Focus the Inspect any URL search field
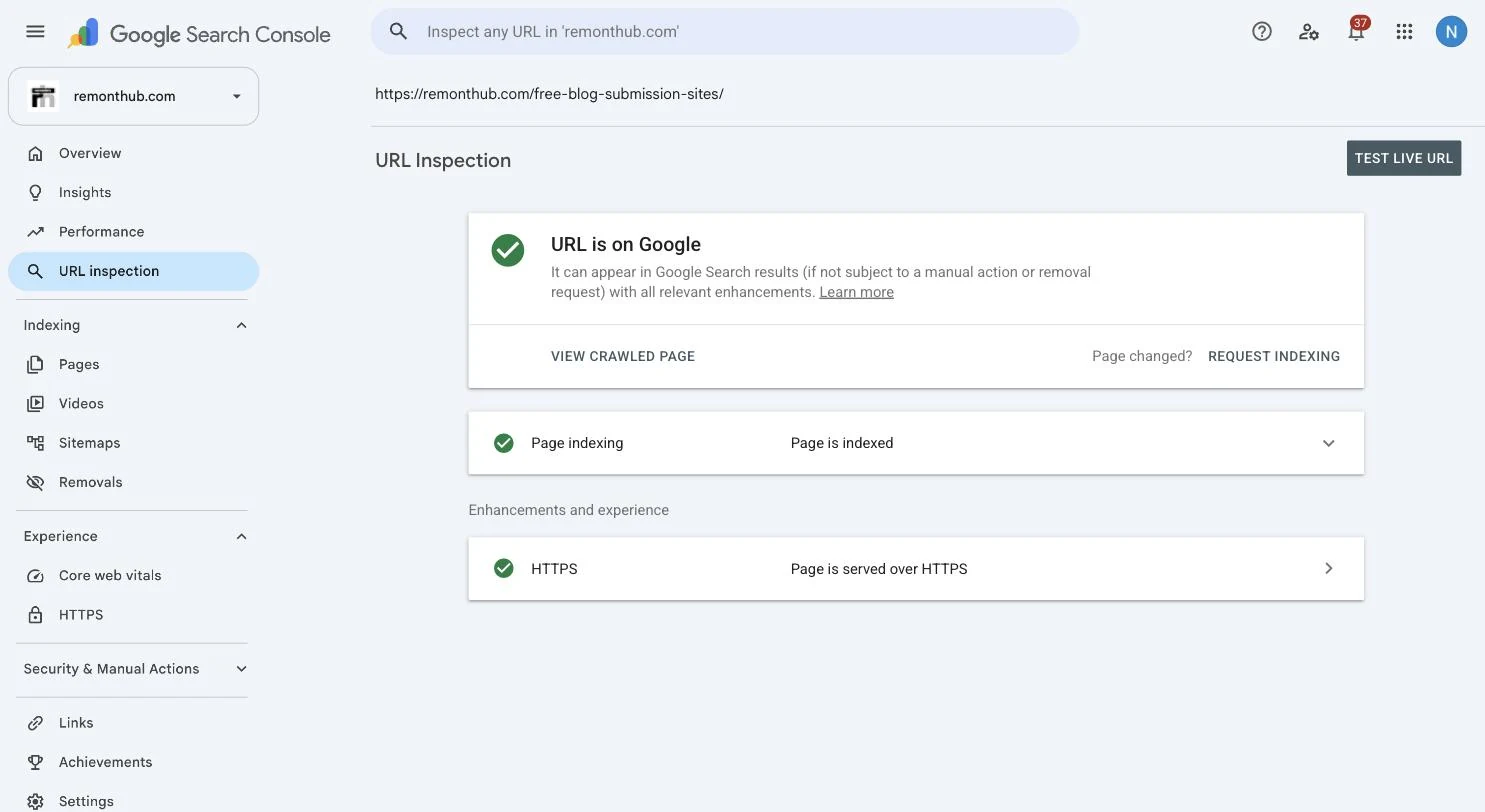Screen dimensions: 1485x812 [x=725, y=31]
